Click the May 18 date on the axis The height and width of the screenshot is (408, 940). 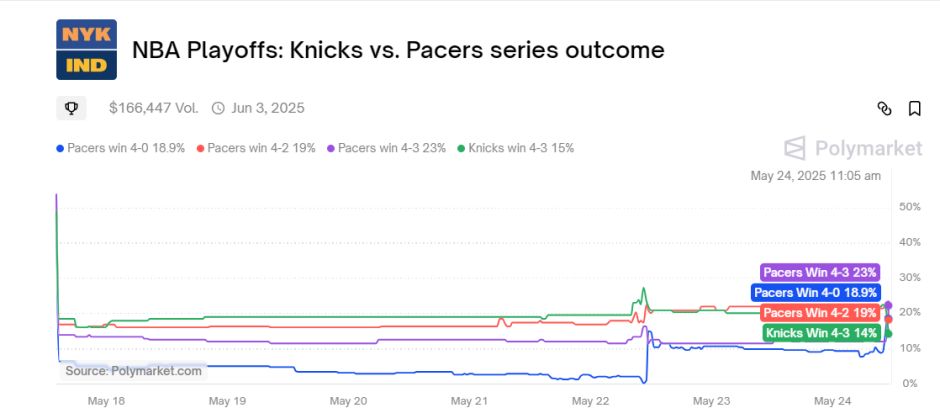point(106,401)
